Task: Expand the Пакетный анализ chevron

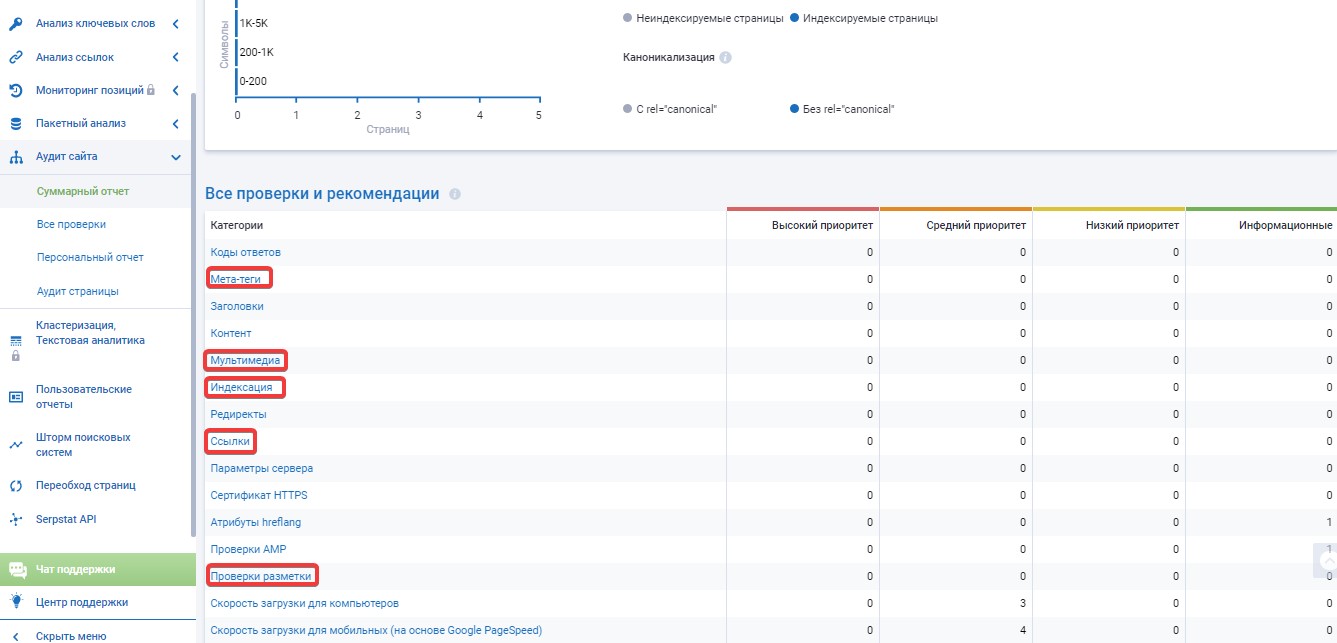Action: (x=175, y=124)
